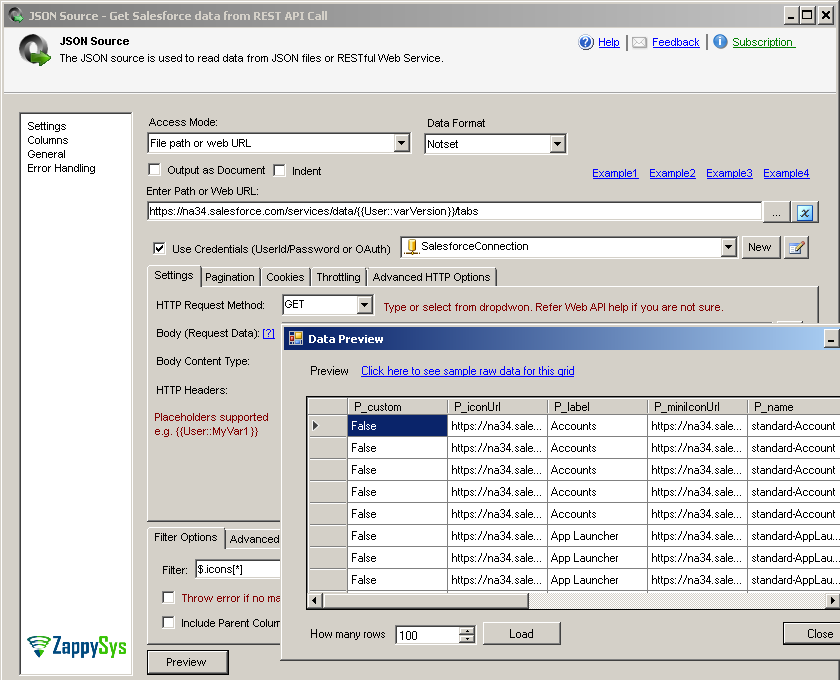Image resolution: width=840 pixels, height=680 pixels.
Task: Click the JSON Source component icon in the header
Action: pyautogui.click(x=34, y=50)
